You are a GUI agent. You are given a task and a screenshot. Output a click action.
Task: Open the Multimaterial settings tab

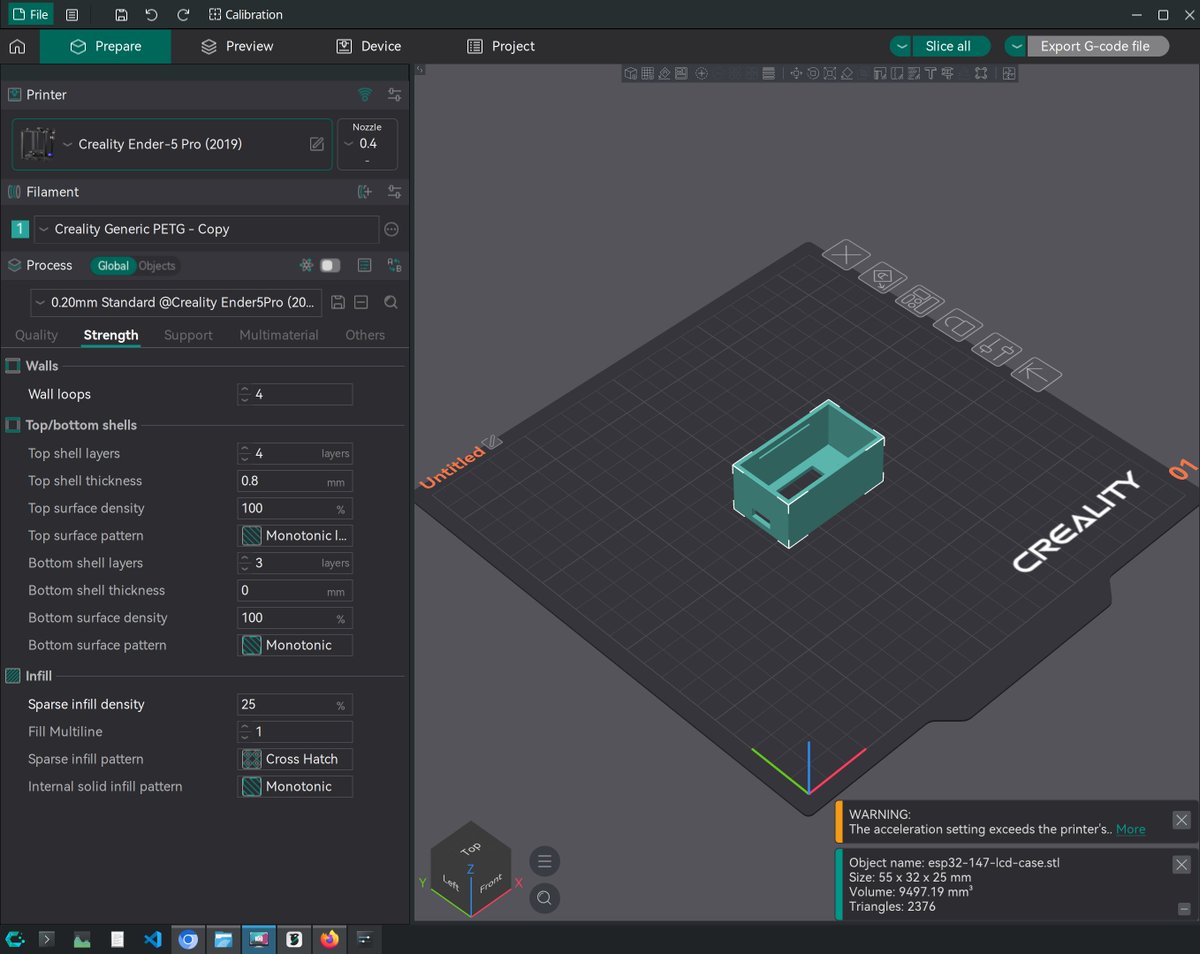tap(279, 335)
